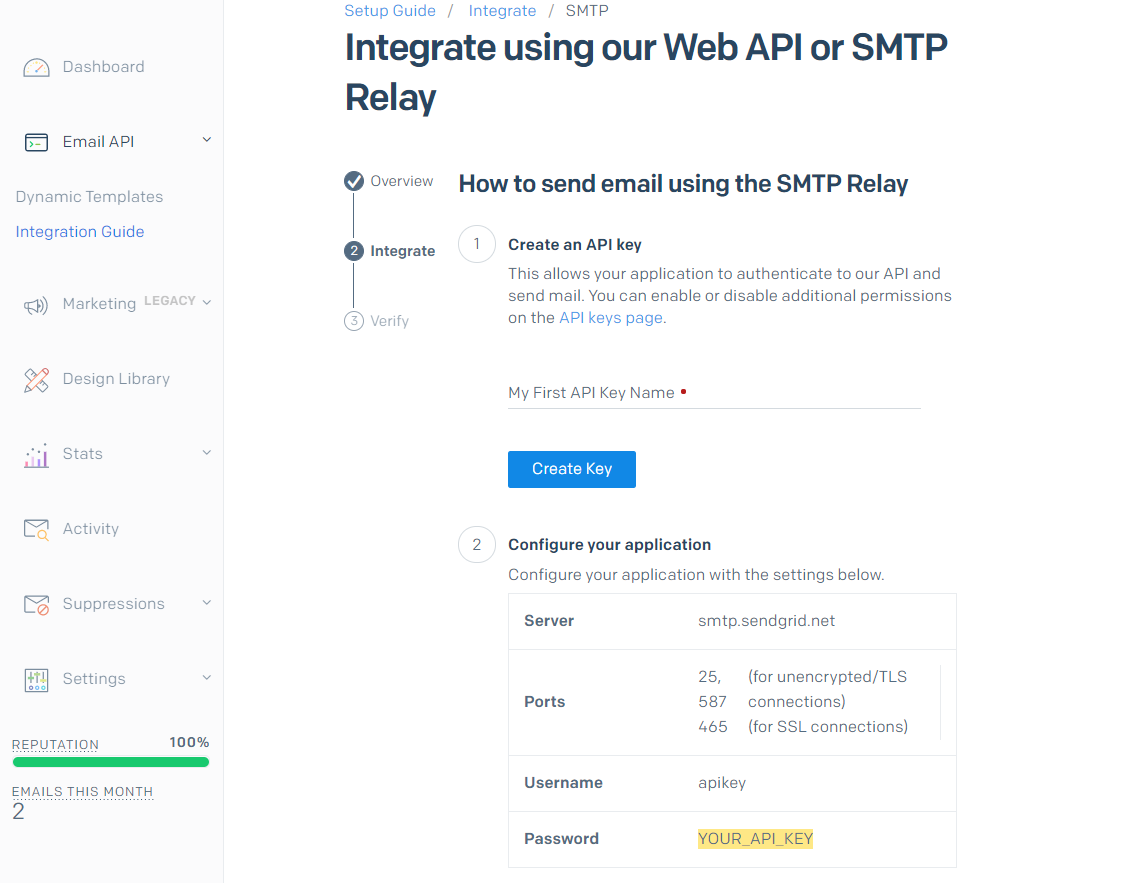Click the EMAILS THIS MONTH label
The width and height of the screenshot is (1126, 883).
83,791
